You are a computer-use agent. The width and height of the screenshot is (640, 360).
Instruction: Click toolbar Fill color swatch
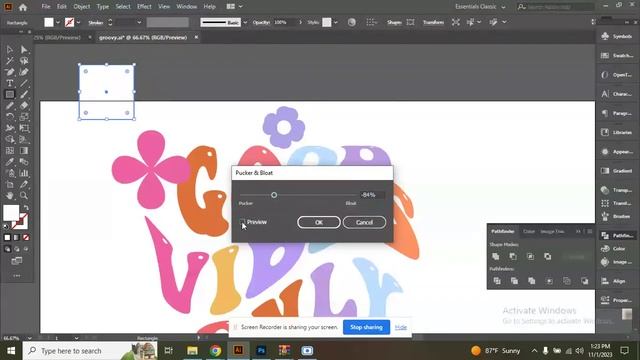(11, 213)
